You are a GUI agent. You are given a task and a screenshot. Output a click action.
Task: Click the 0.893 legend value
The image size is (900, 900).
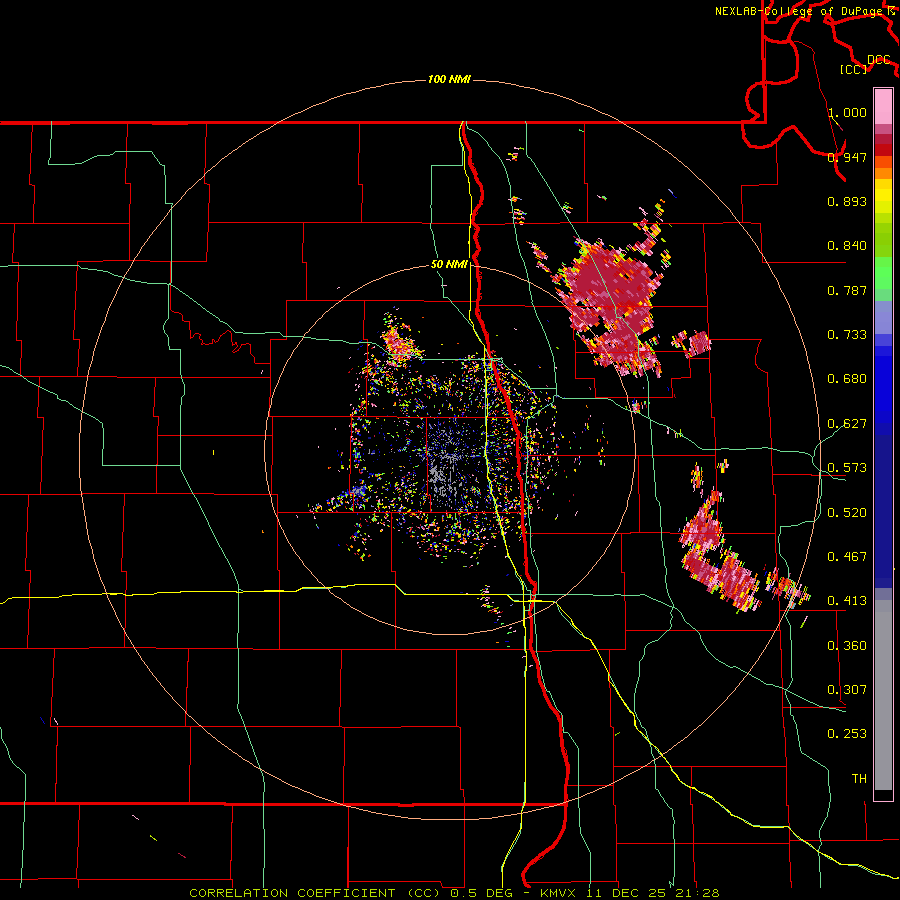pos(847,201)
